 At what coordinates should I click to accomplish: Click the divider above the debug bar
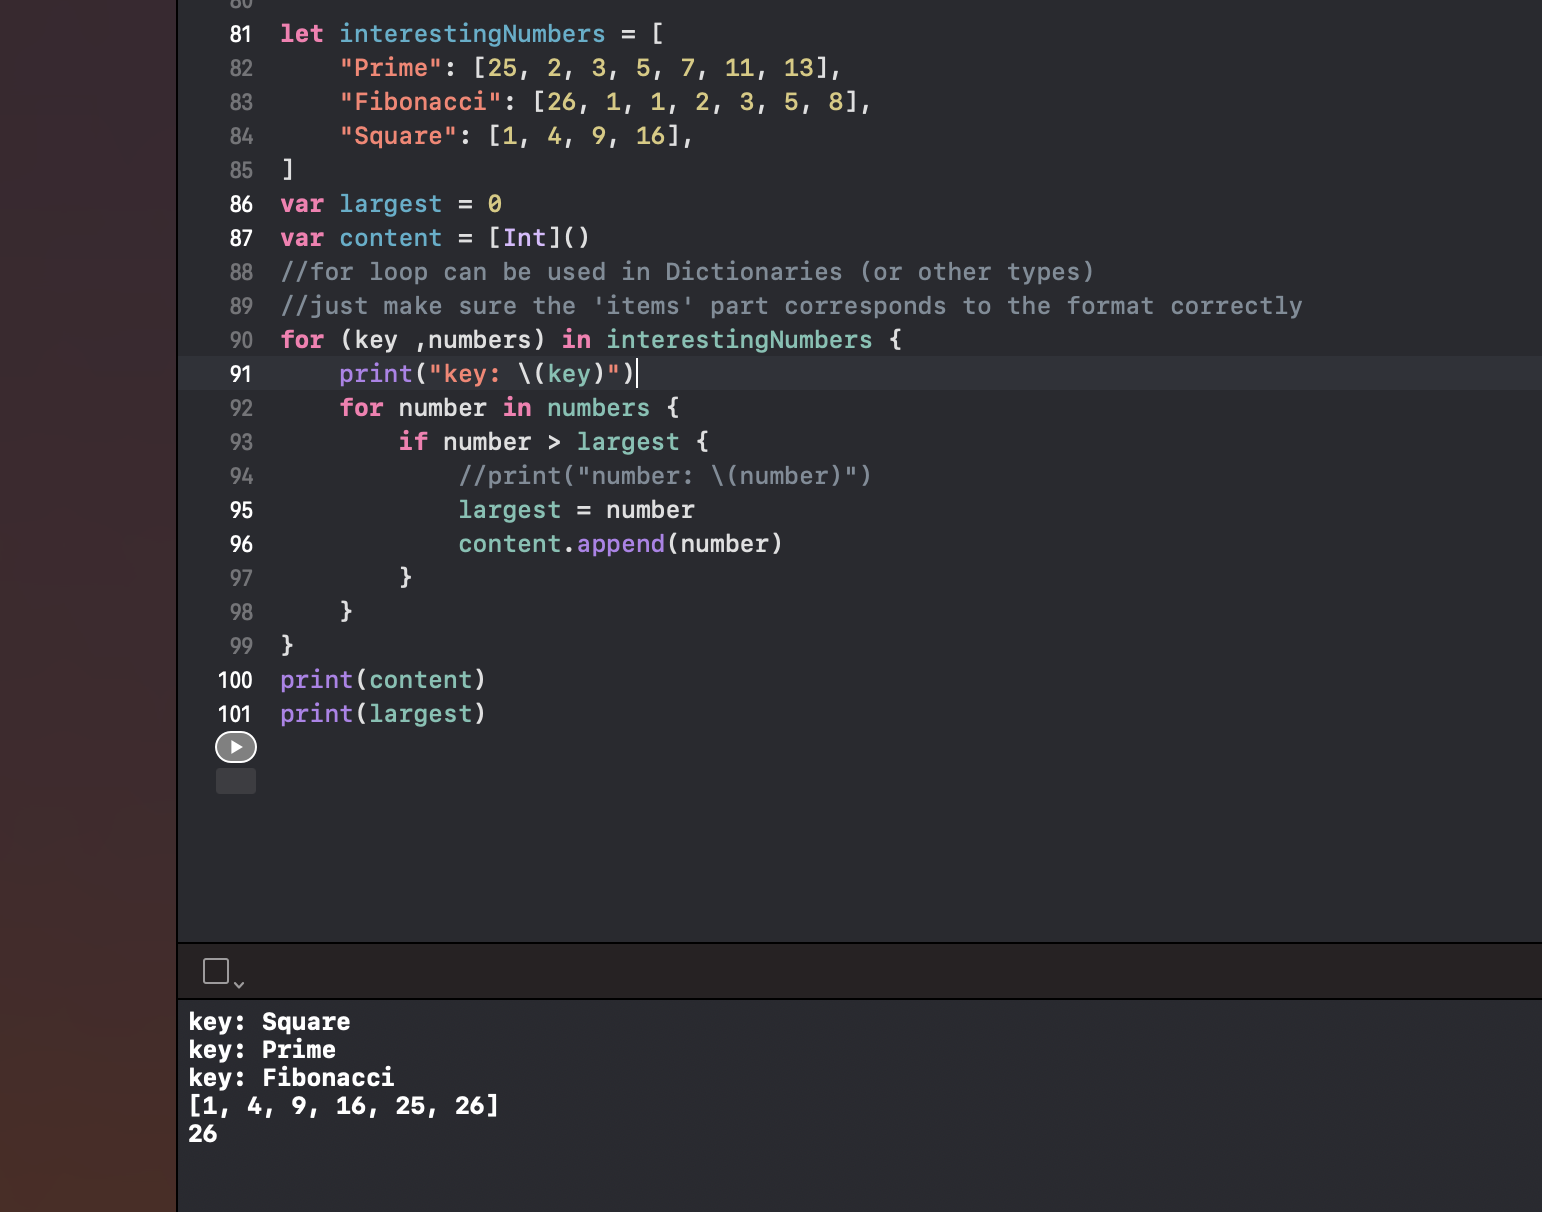tap(860, 943)
